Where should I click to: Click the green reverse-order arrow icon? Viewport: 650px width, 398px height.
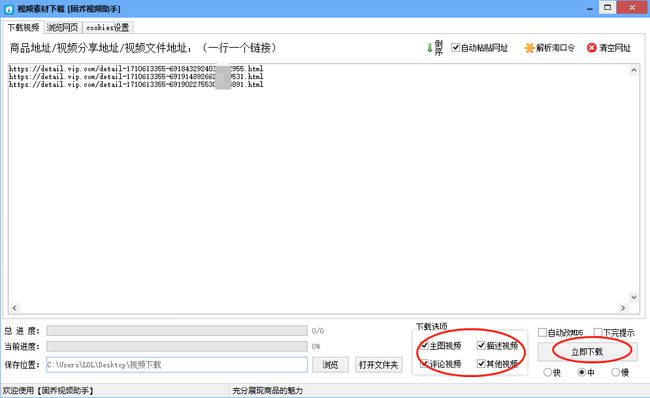click(429, 48)
